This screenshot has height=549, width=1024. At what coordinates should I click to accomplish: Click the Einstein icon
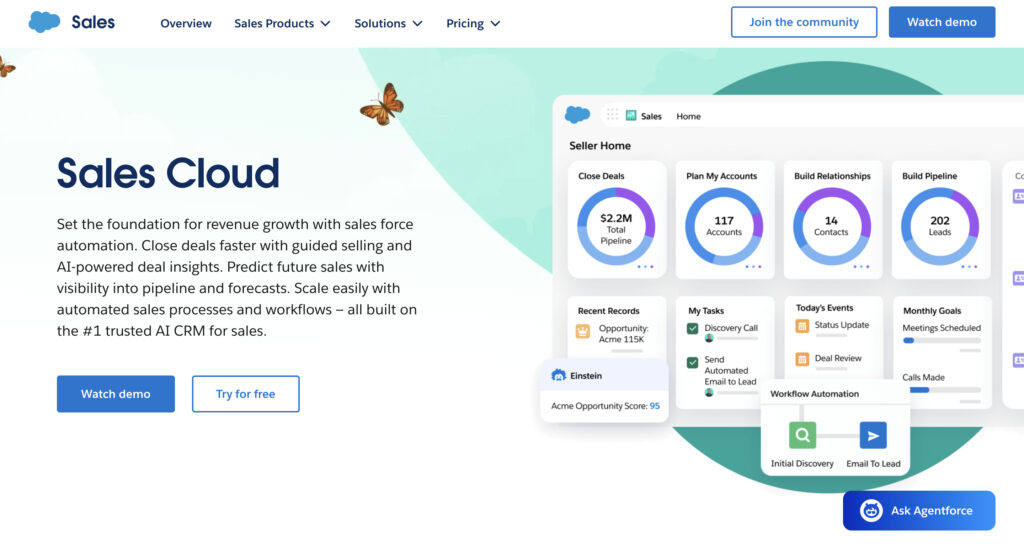tap(558, 375)
